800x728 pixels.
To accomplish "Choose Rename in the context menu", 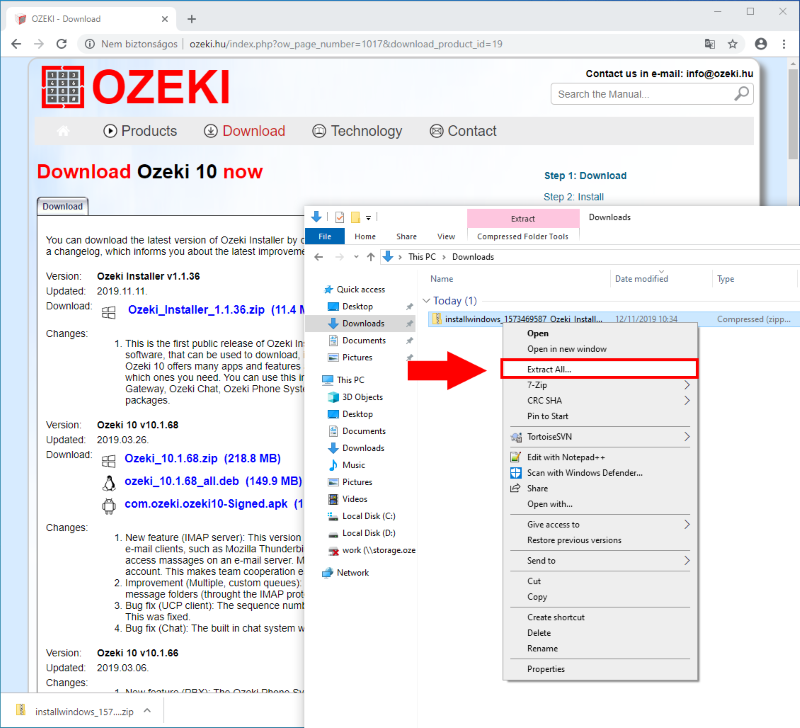I will click(x=600, y=648).
